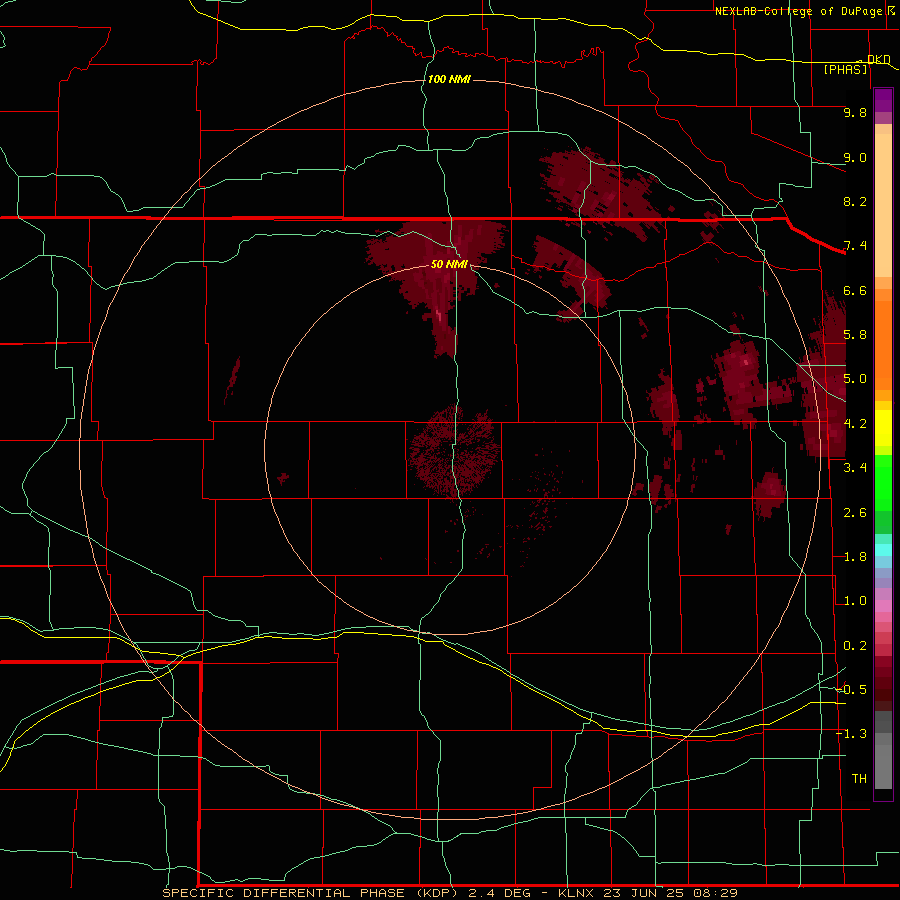900x900 pixels.
Task: Click the 4.2 color scale label
Action: (855, 424)
